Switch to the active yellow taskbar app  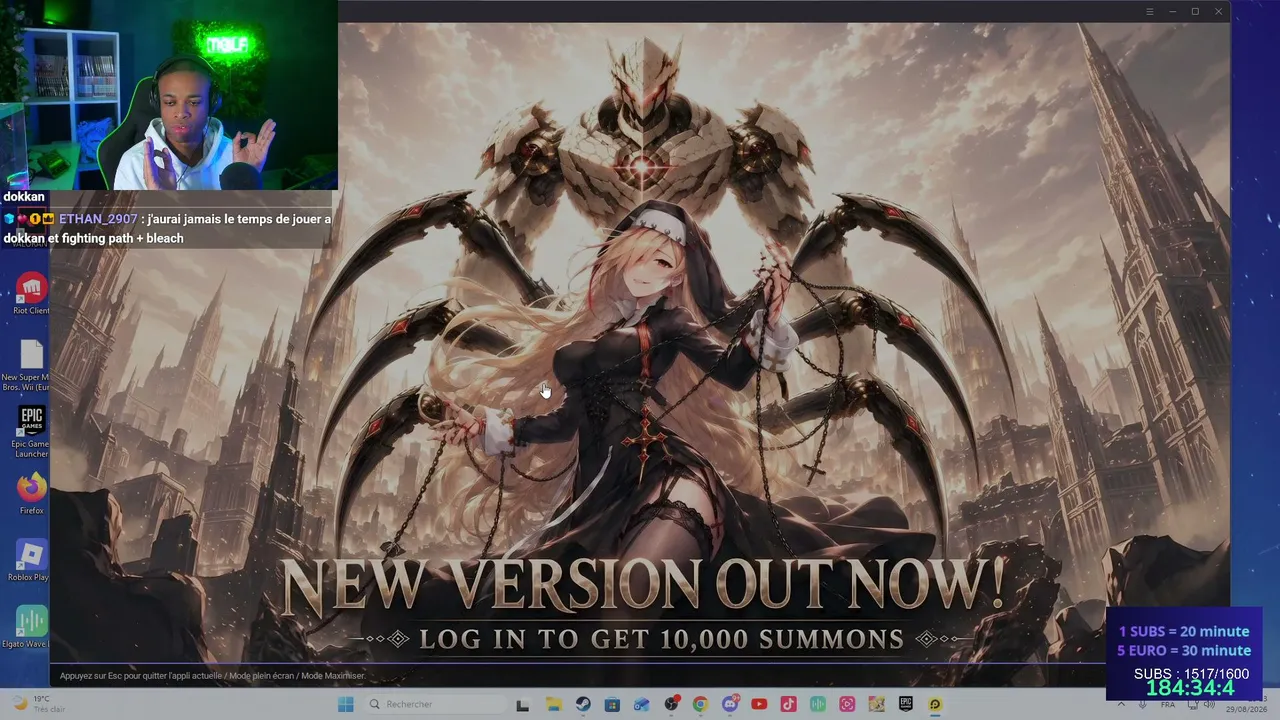click(936, 705)
